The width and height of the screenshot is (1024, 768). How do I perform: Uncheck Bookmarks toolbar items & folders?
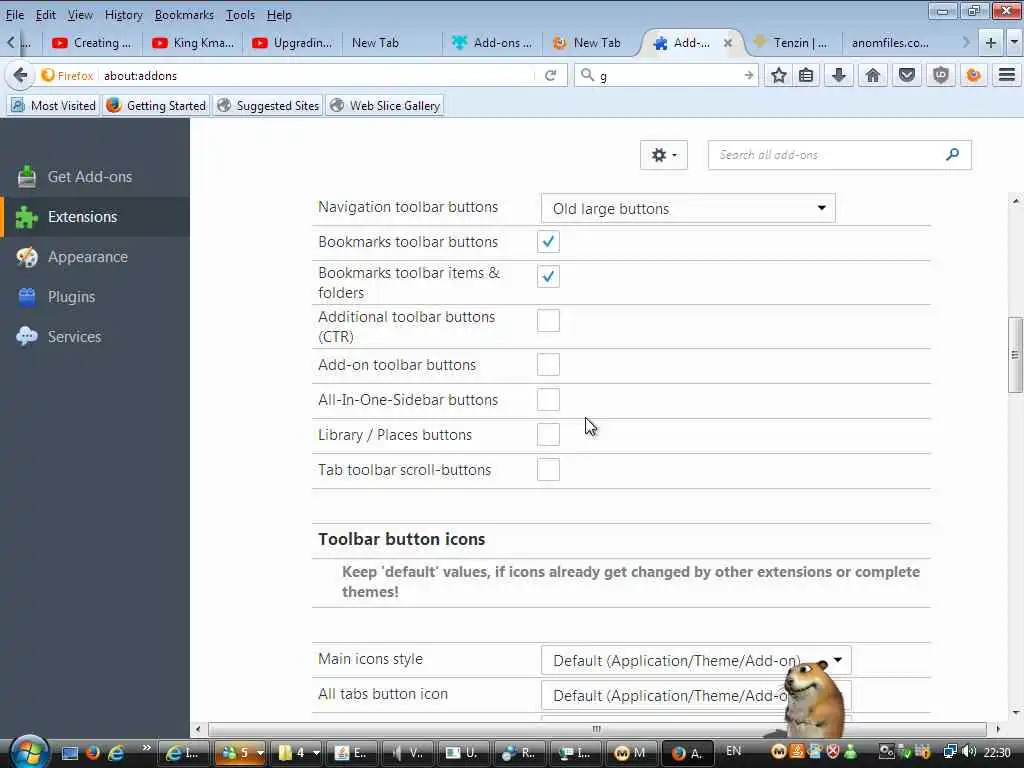(548, 276)
